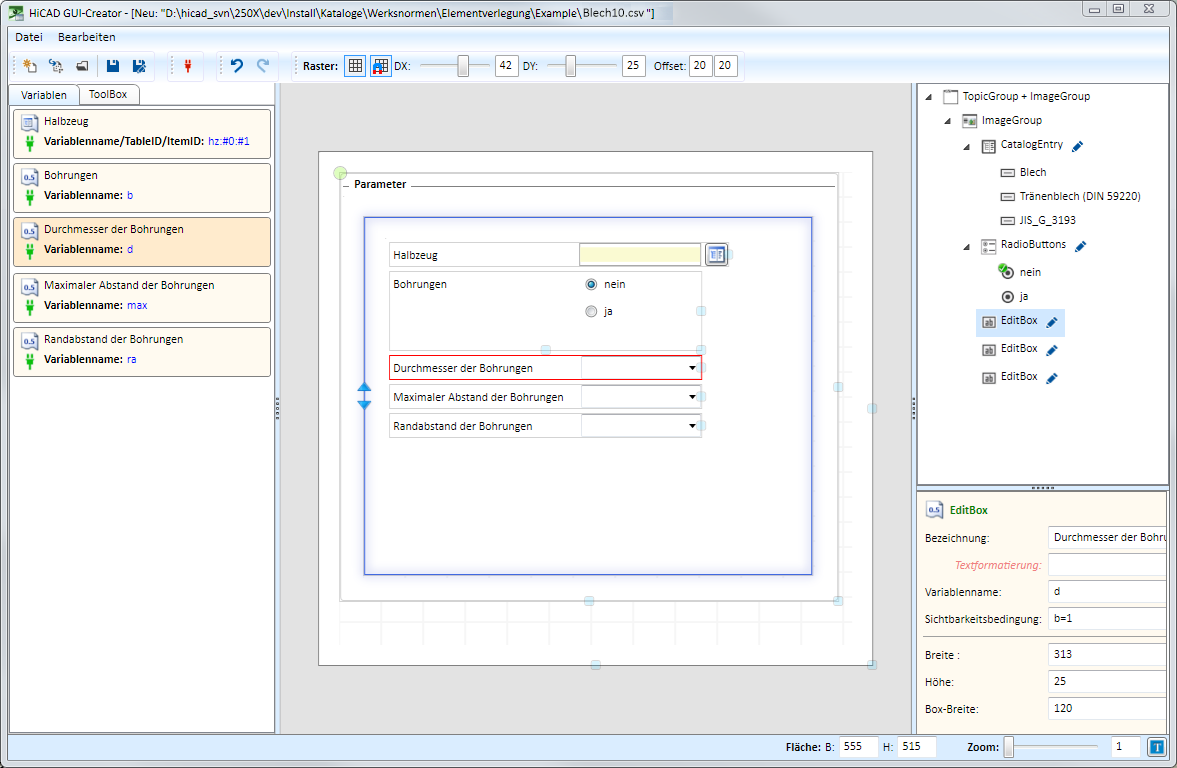Switch to the ToolBox tab

click(108, 95)
